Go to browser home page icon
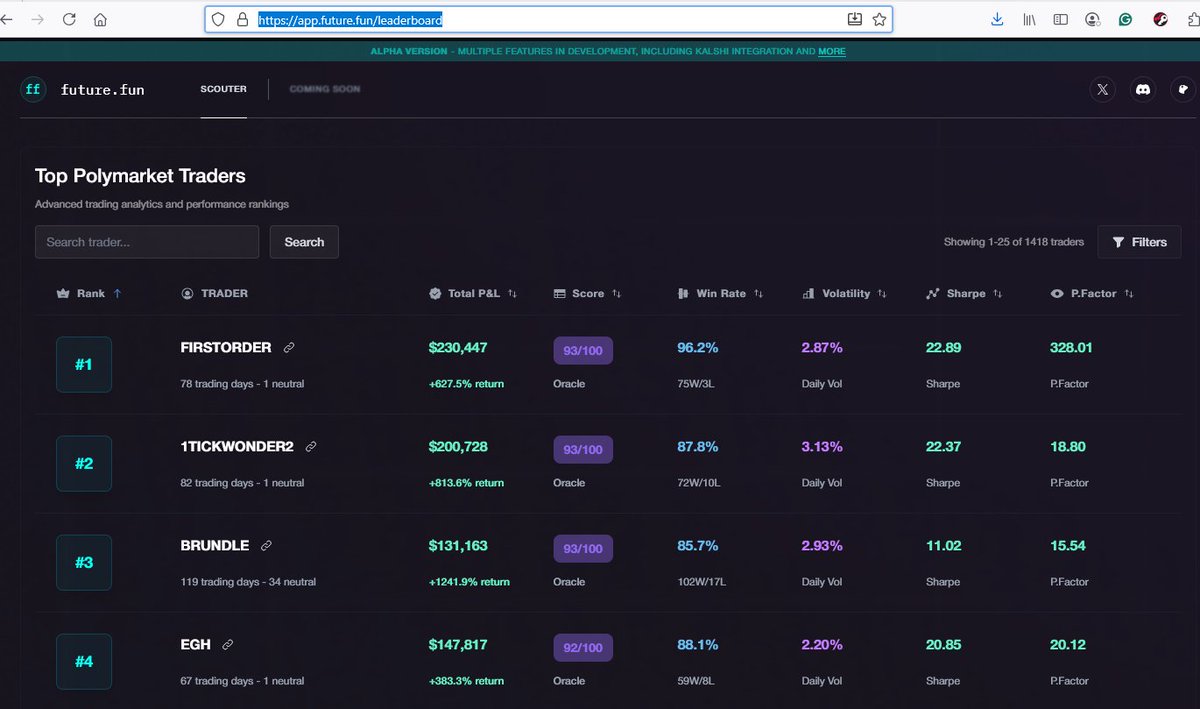The width and height of the screenshot is (1200, 709). click(100, 19)
